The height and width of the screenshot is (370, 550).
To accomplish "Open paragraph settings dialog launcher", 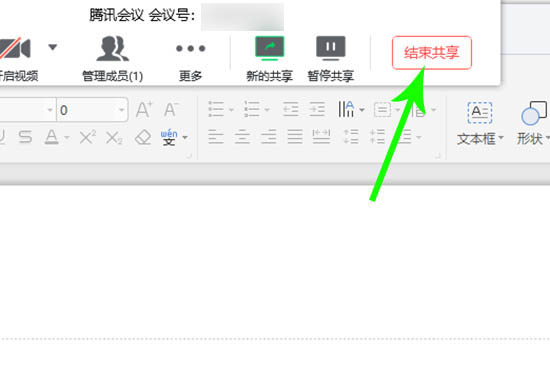I will 438,156.
